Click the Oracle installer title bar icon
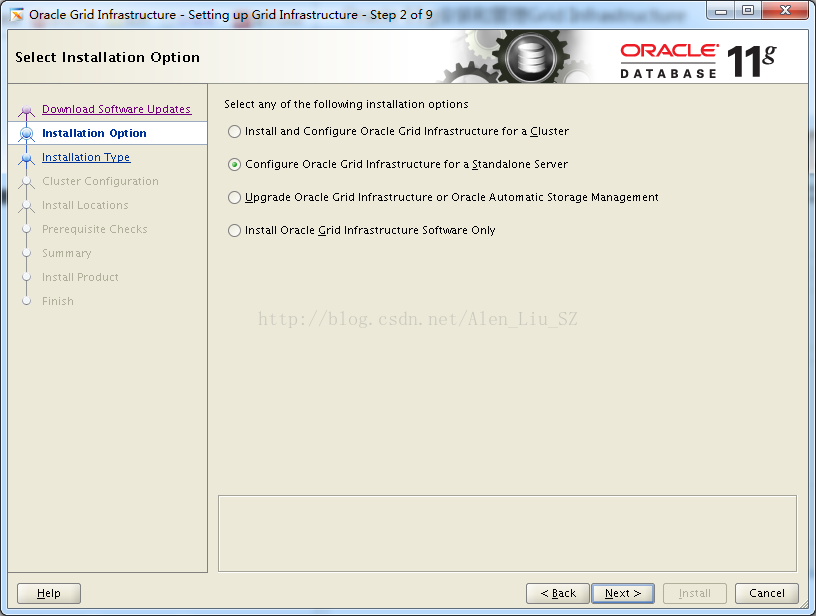 tap(17, 15)
